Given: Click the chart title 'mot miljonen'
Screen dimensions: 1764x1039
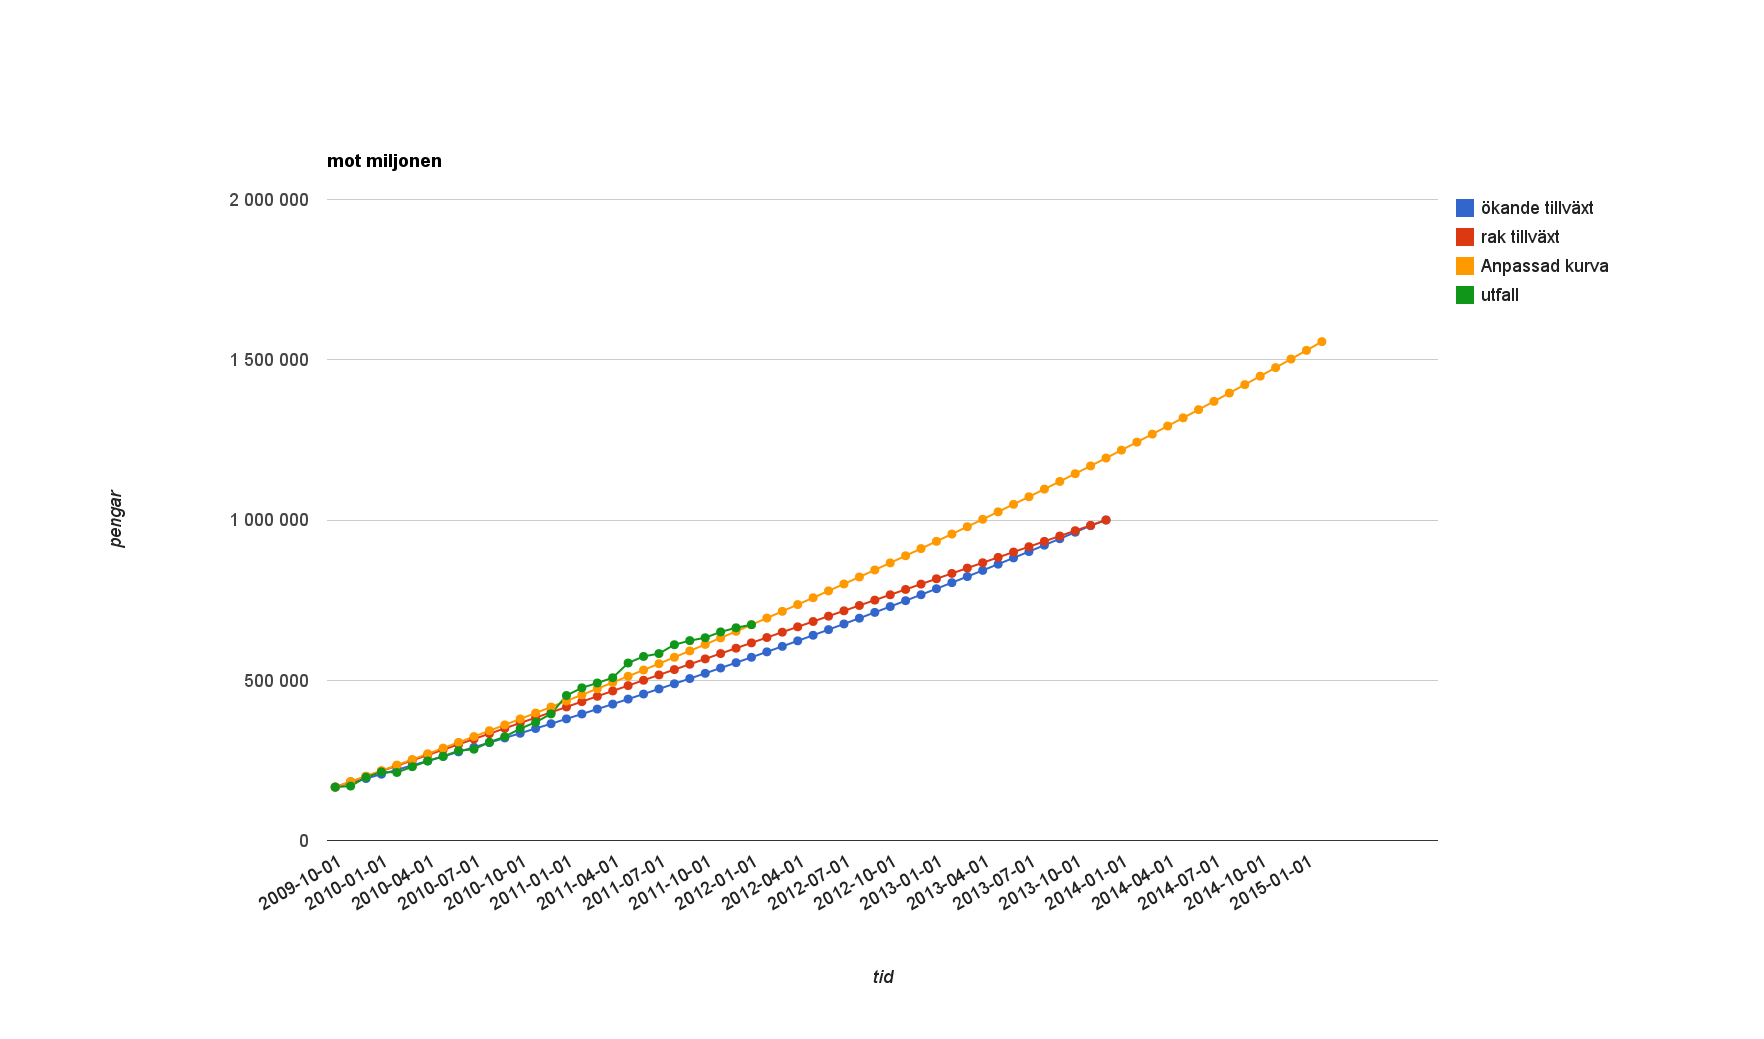Looking at the screenshot, I should [384, 161].
